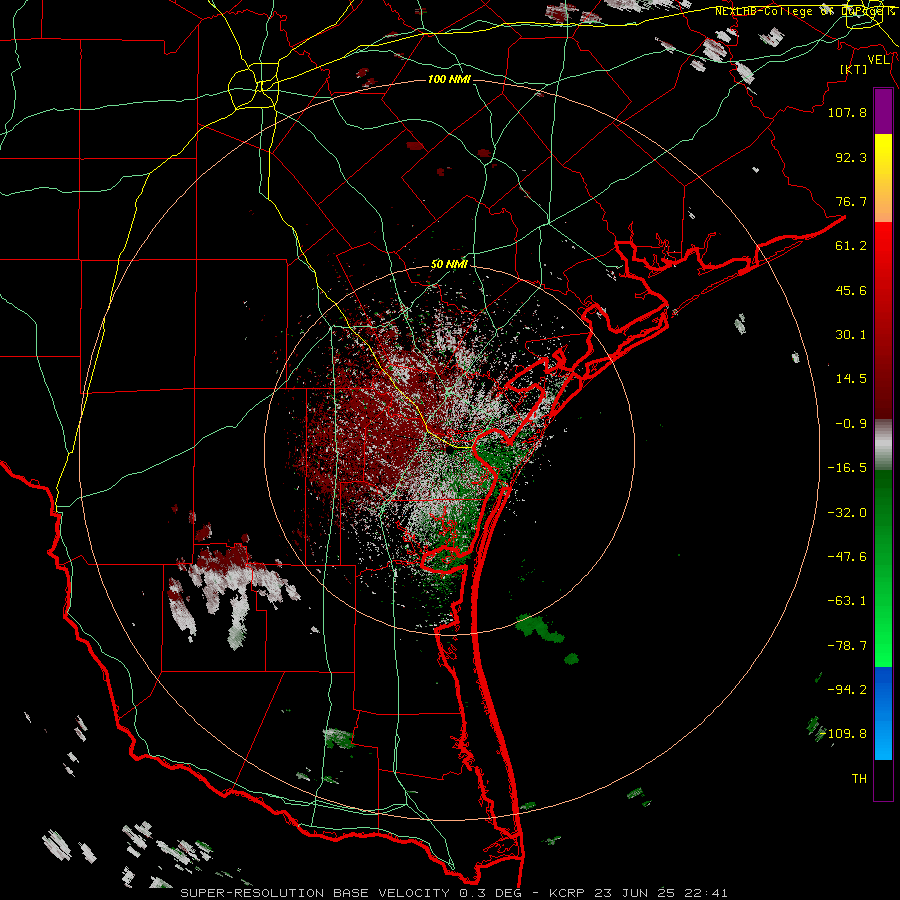
Task: Select the -16.5 value on velocity scale
Action: coord(847,468)
